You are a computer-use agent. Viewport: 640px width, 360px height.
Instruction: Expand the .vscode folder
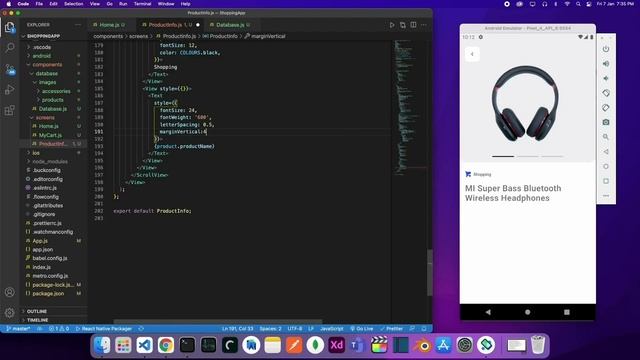[42, 47]
